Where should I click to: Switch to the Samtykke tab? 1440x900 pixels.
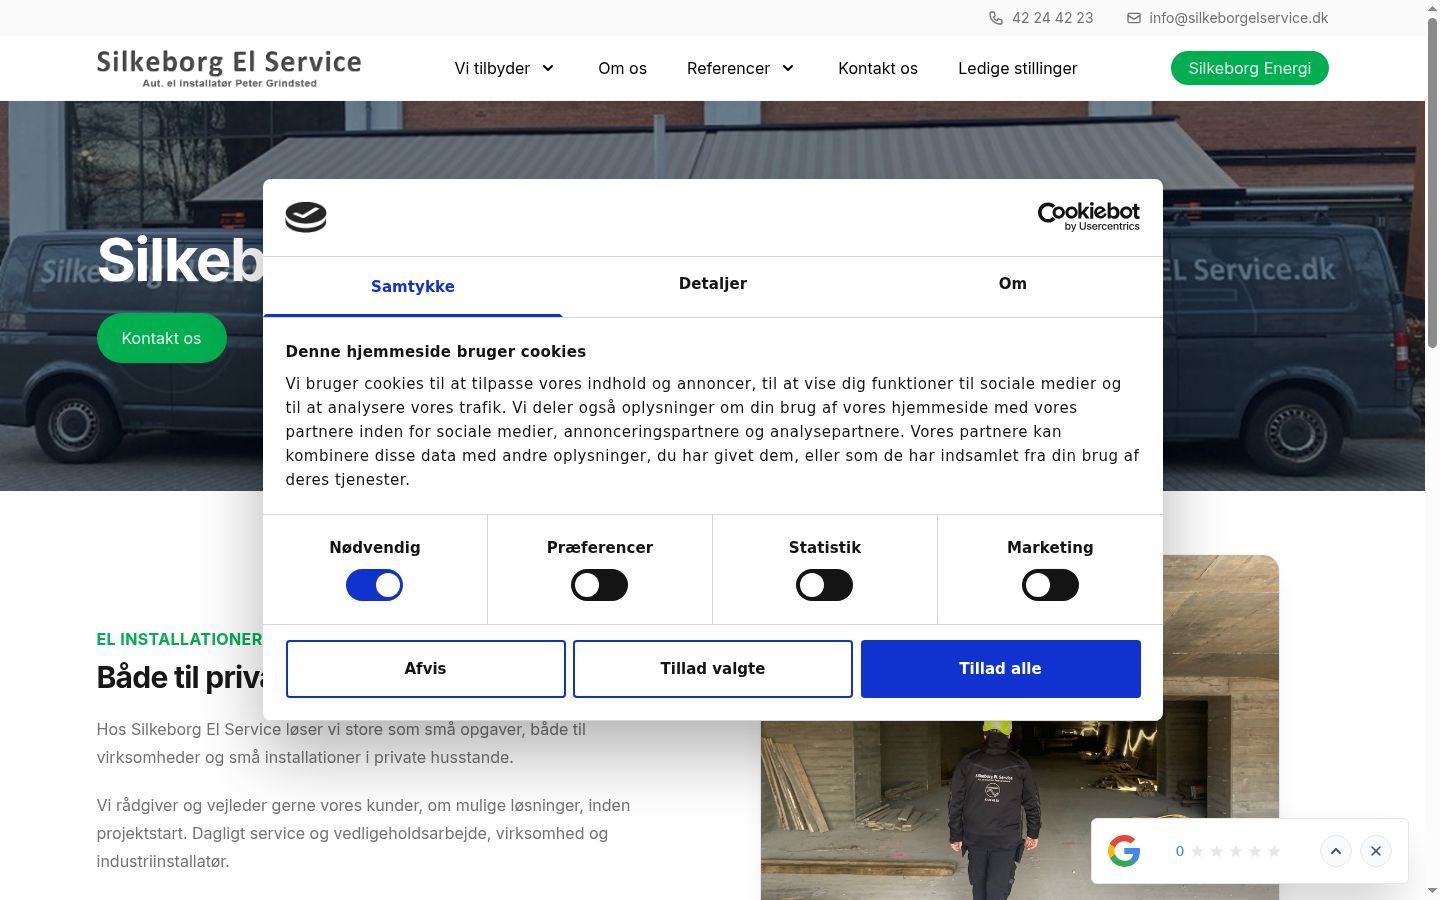tap(413, 286)
